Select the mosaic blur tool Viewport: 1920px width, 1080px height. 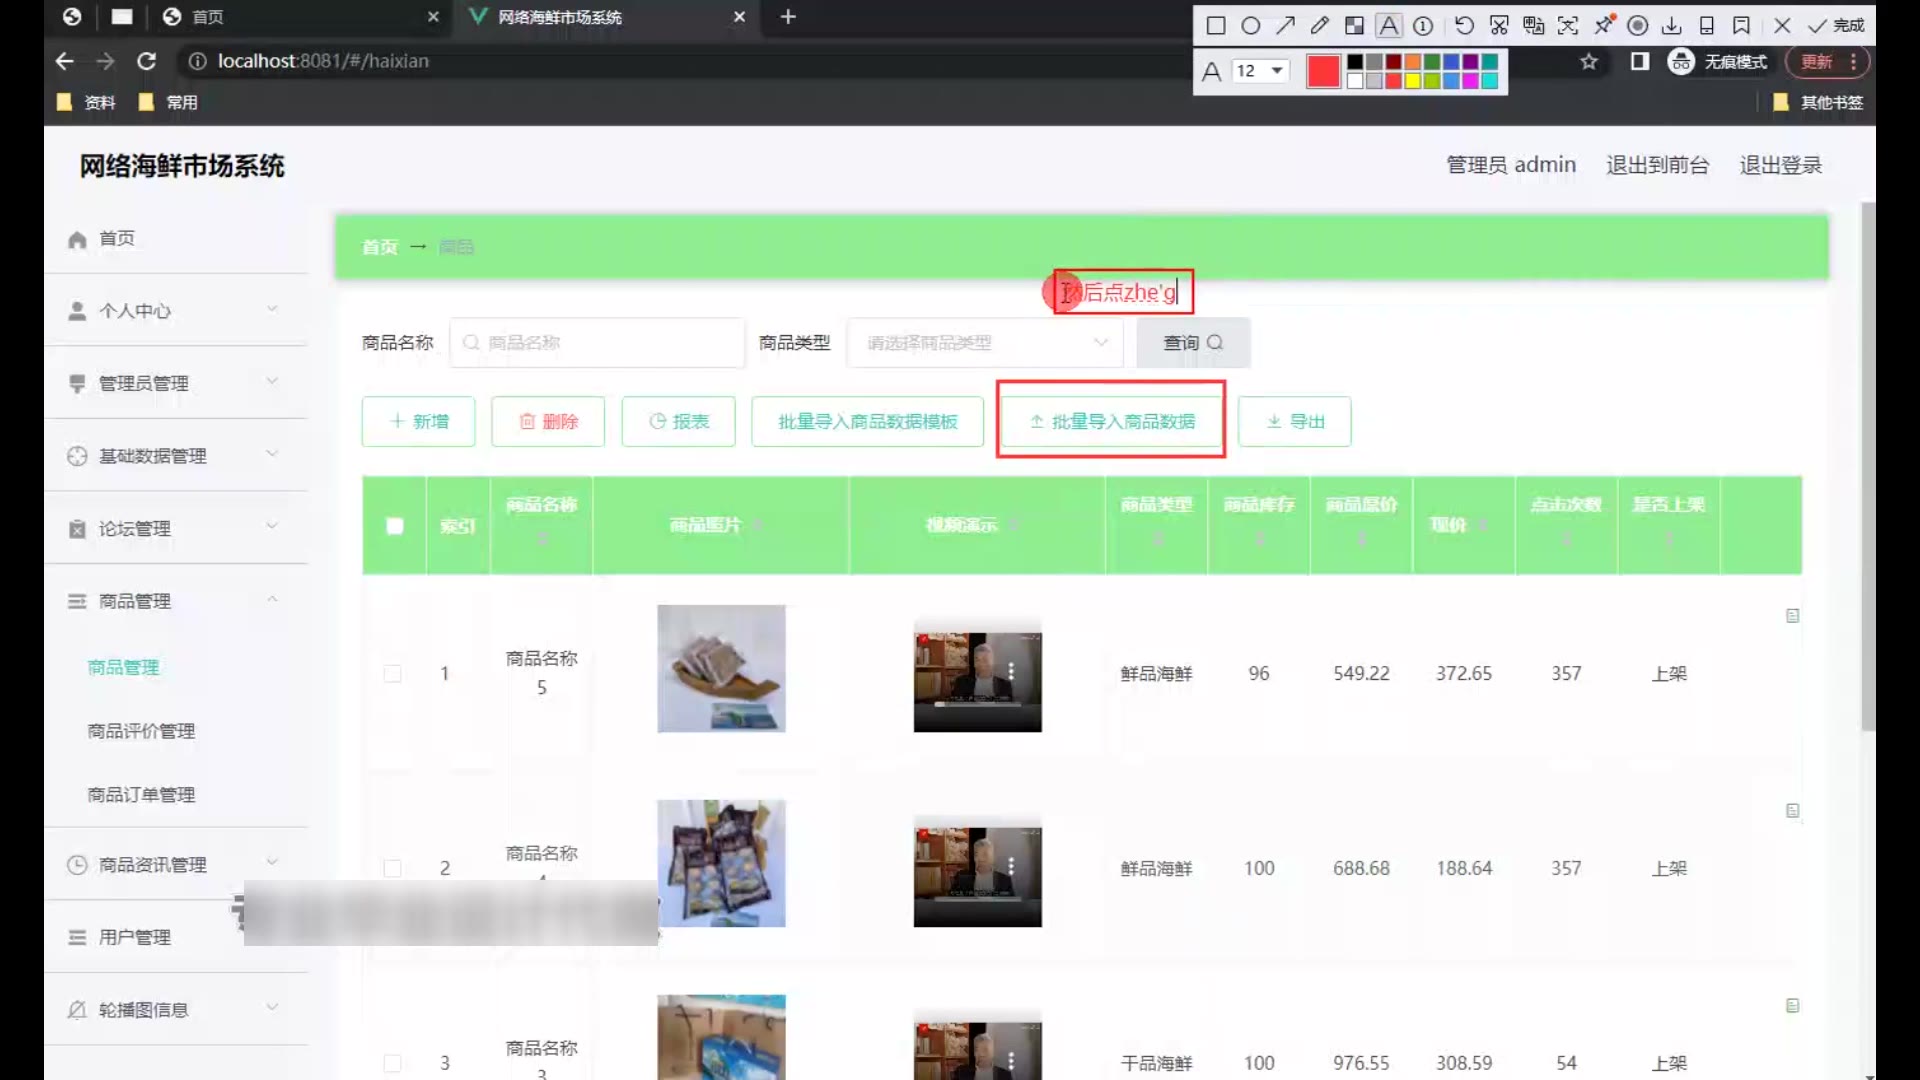pos(1354,26)
